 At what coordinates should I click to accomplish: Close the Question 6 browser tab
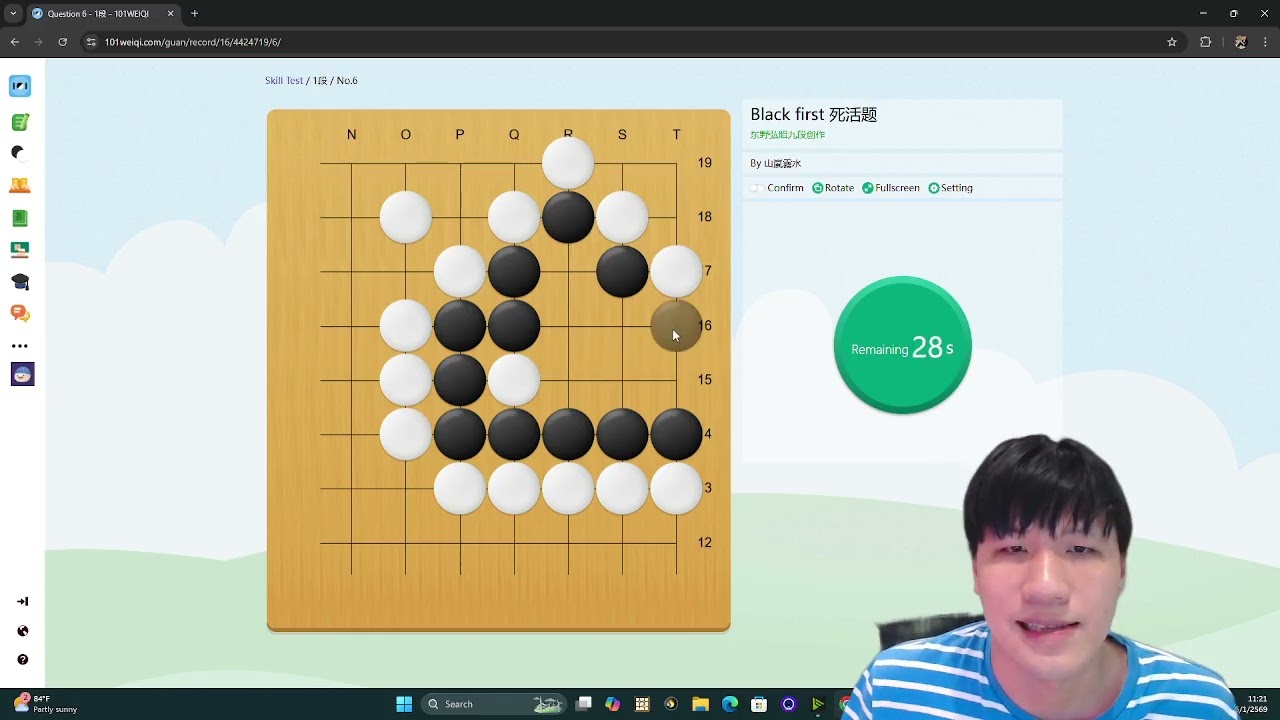(170, 14)
